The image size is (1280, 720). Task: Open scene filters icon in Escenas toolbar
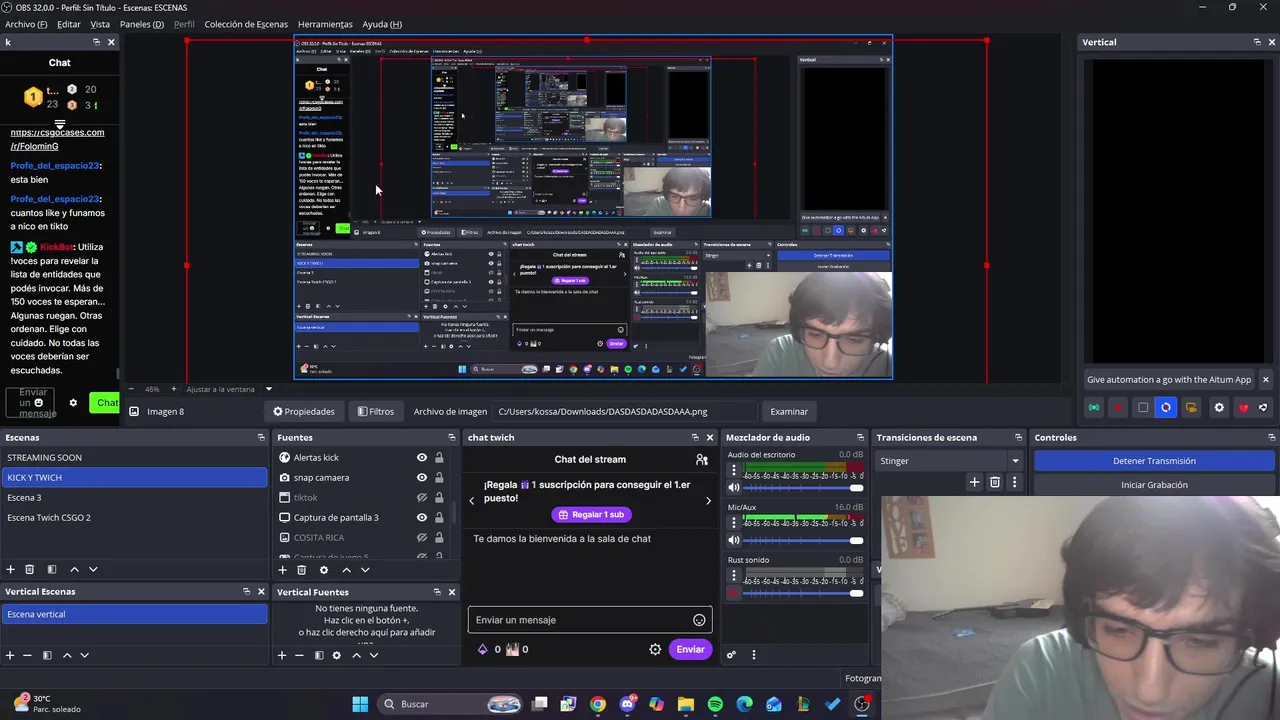(x=51, y=569)
